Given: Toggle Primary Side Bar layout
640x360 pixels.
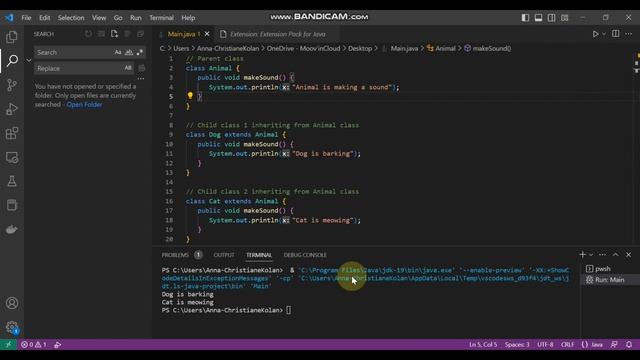Looking at the screenshot, I should pos(525,18).
